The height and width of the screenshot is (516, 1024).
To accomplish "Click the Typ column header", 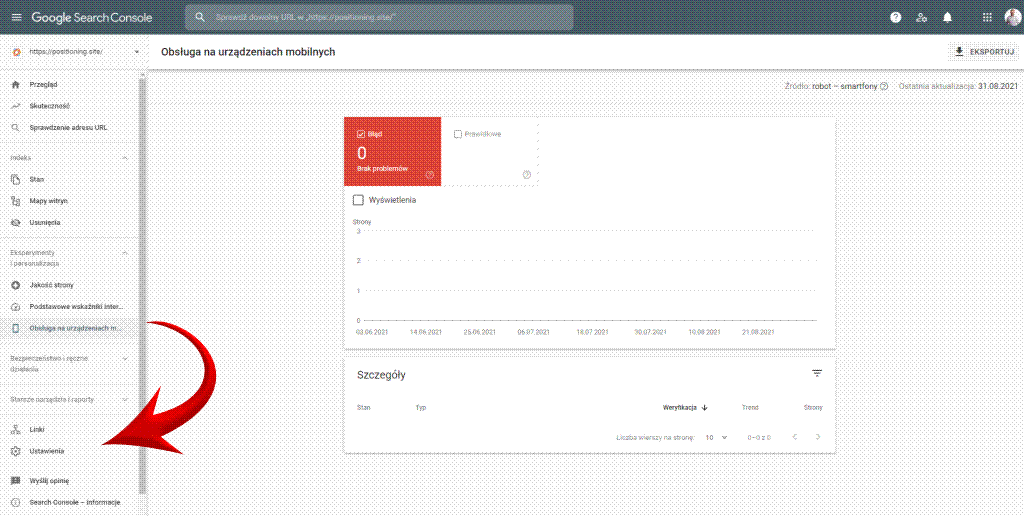I will 421,408.
